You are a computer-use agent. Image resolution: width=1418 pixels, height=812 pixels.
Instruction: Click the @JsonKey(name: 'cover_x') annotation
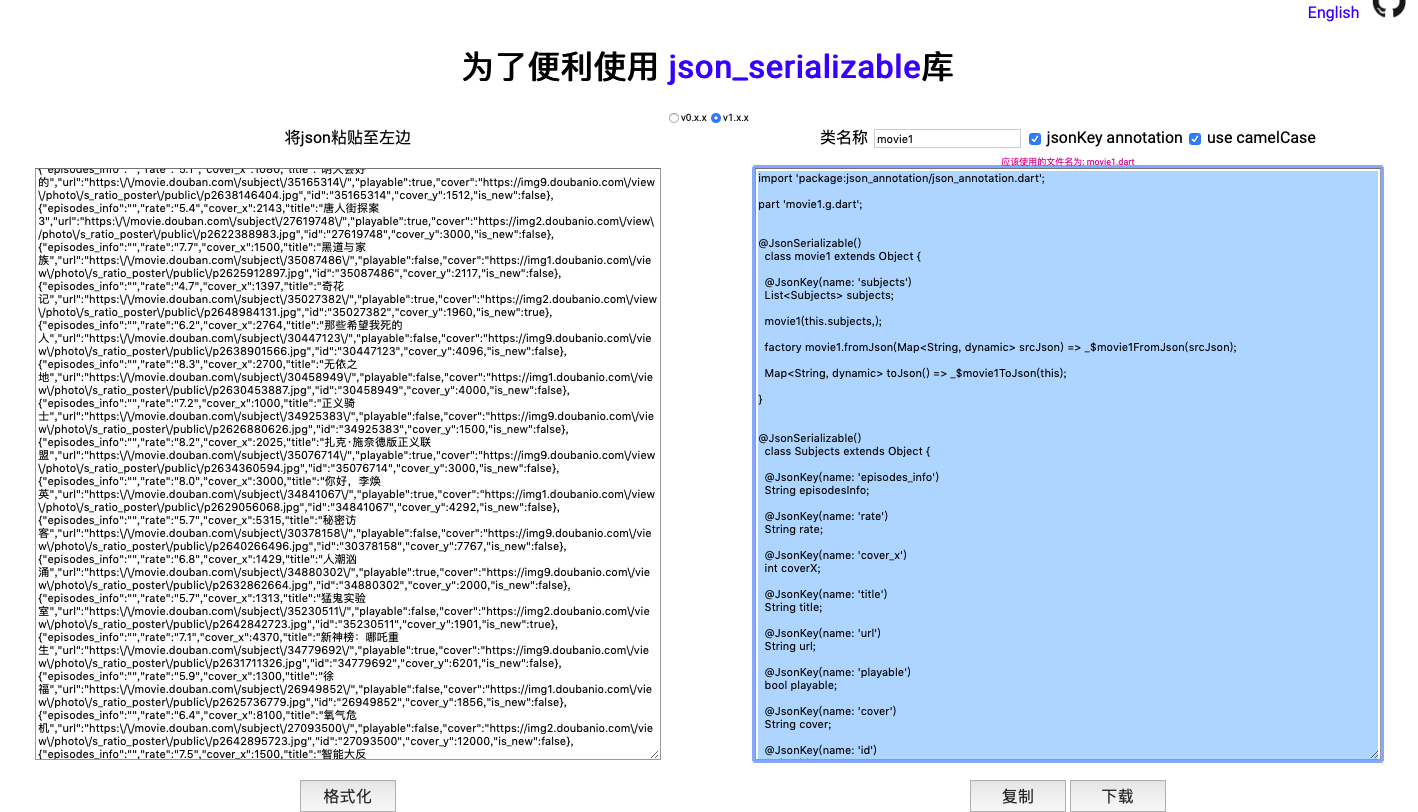coord(836,555)
